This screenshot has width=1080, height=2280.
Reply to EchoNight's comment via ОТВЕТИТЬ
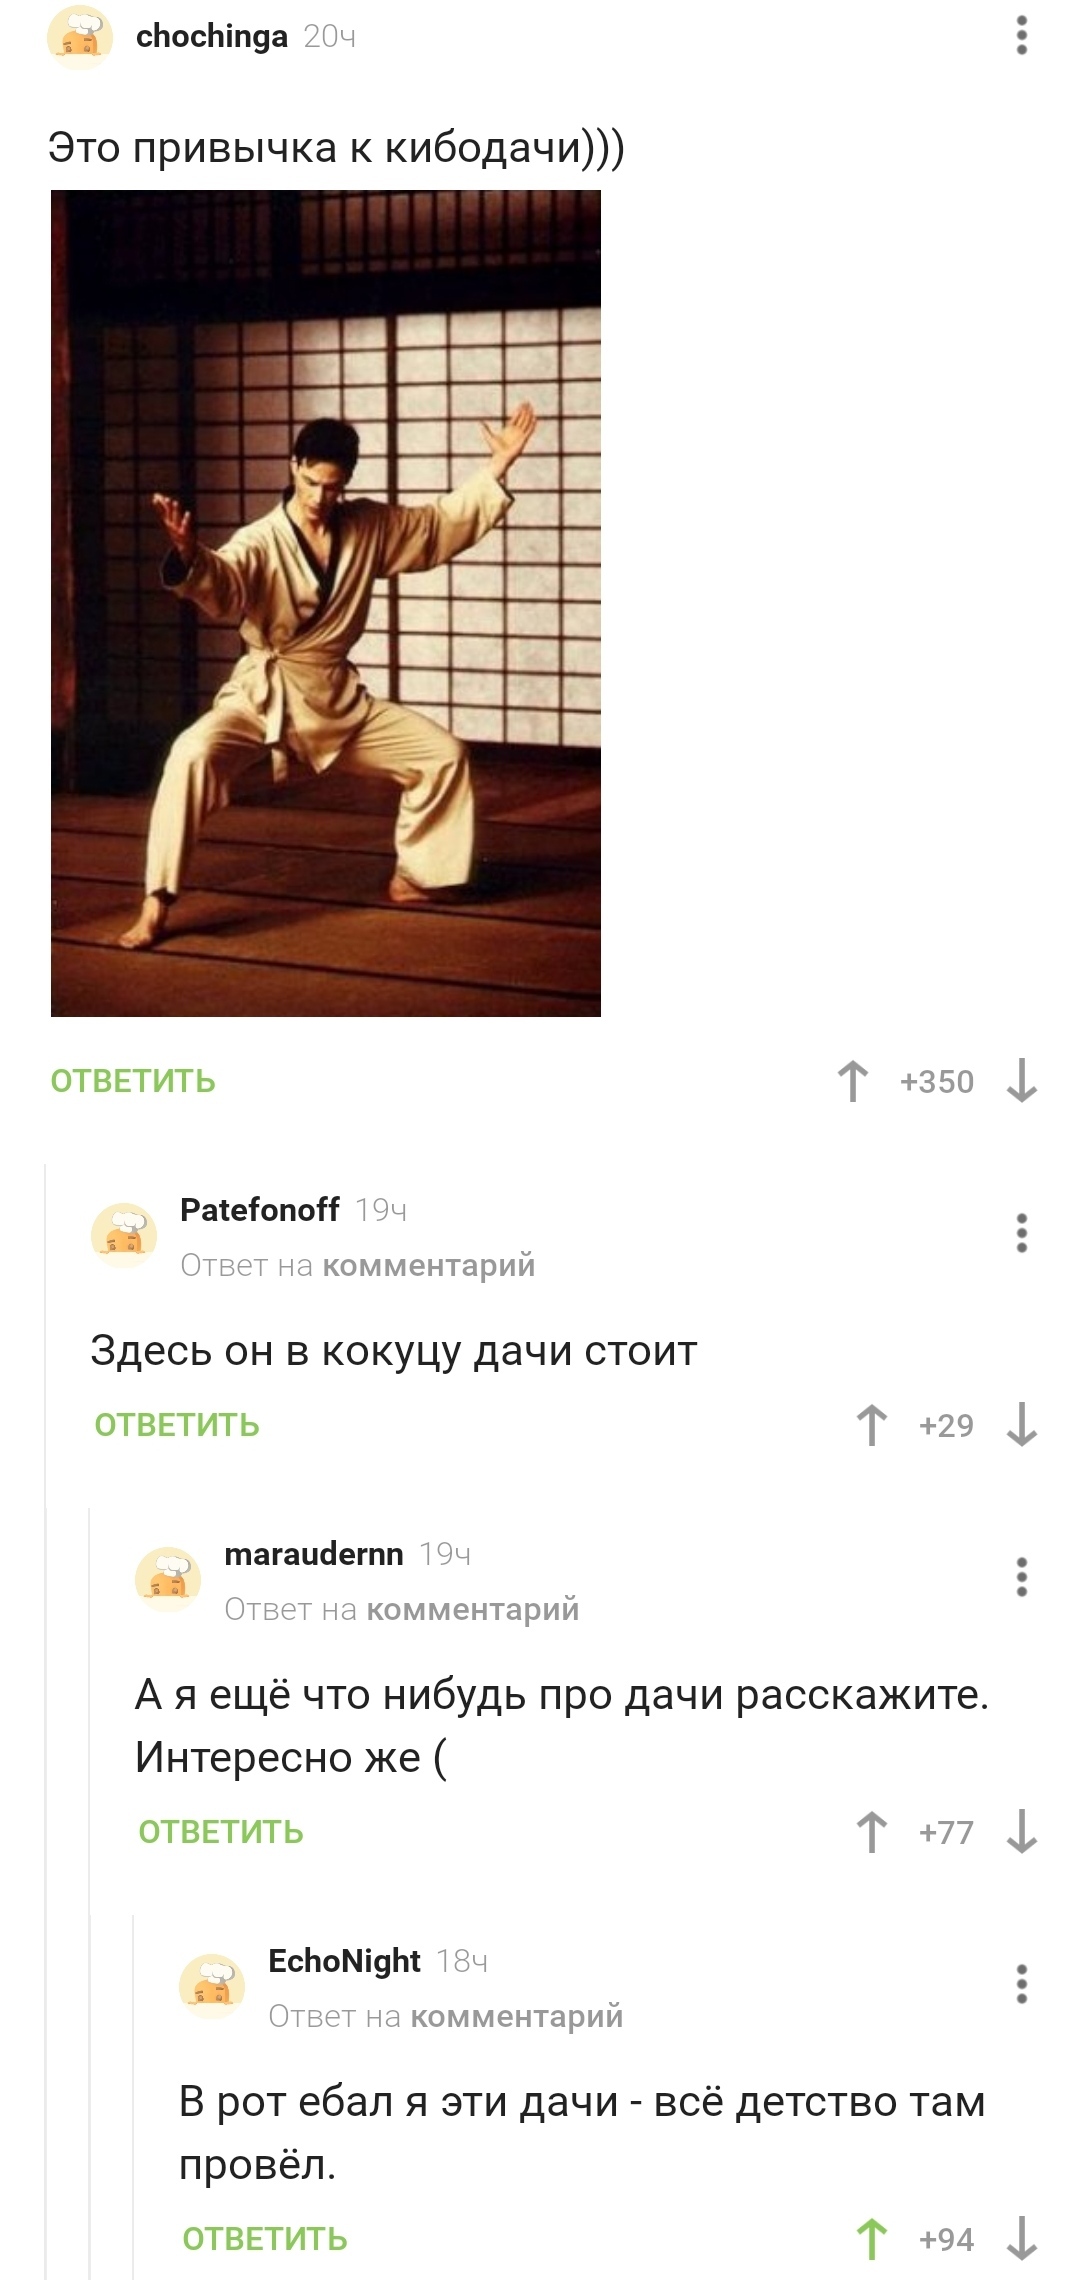265,2239
